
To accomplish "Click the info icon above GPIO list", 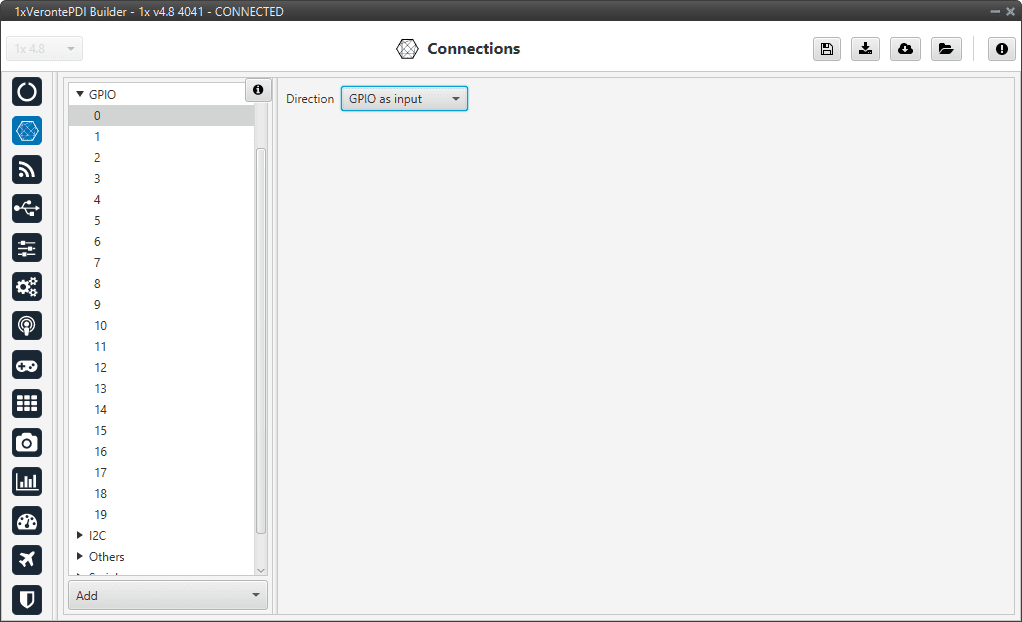I will pos(258,90).
